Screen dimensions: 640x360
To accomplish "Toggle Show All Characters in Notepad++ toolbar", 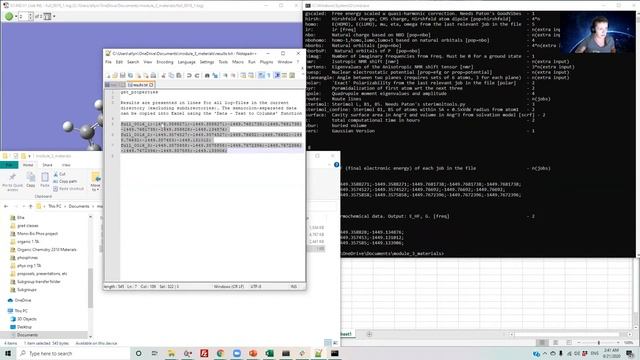I will (269, 76).
